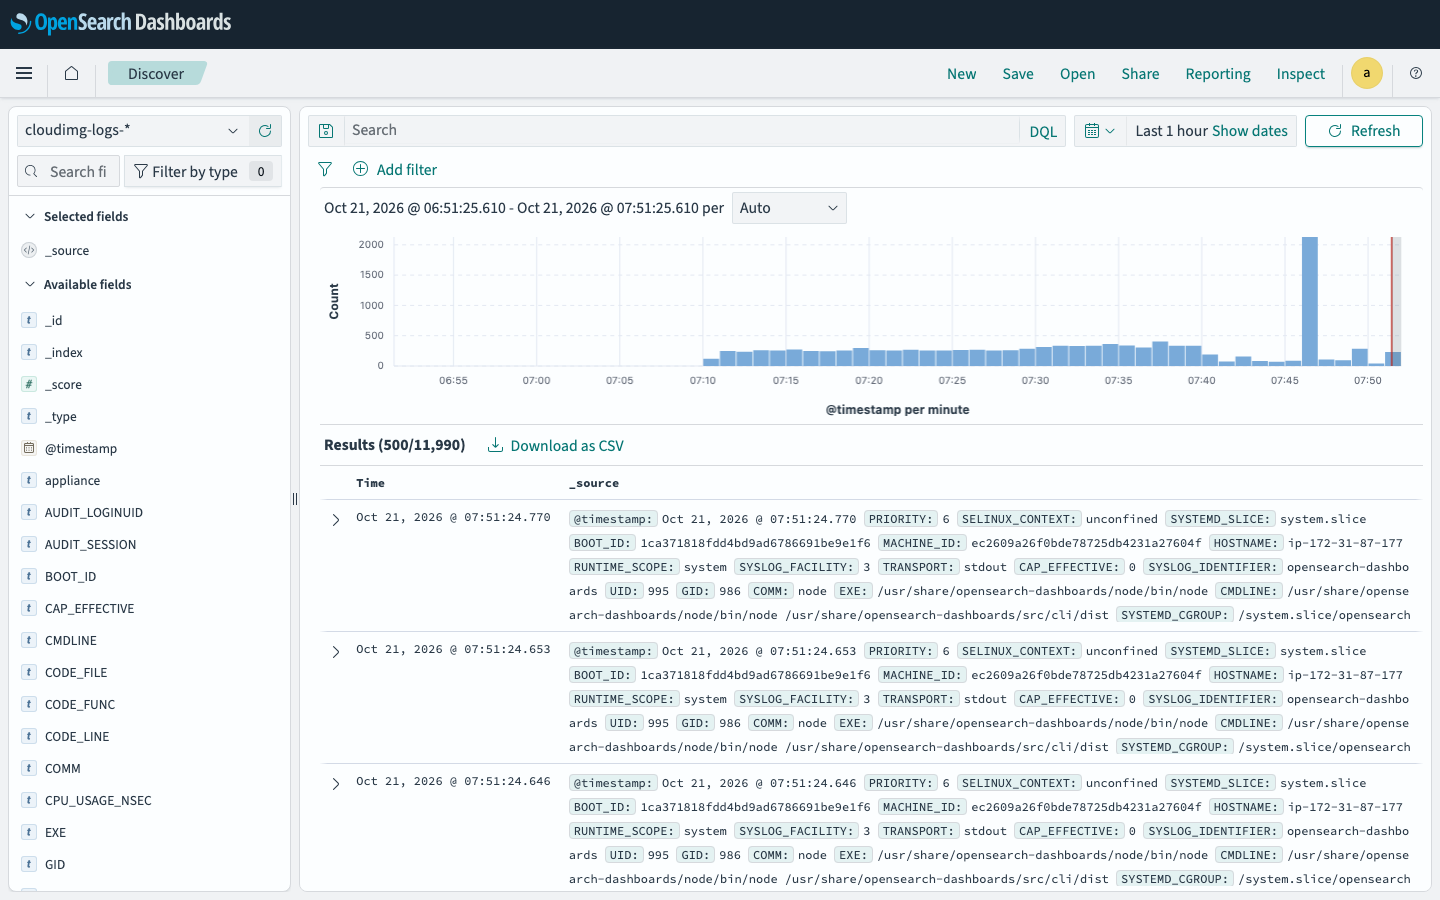Open the New menu item
The width and height of the screenshot is (1440, 900).
962,74
